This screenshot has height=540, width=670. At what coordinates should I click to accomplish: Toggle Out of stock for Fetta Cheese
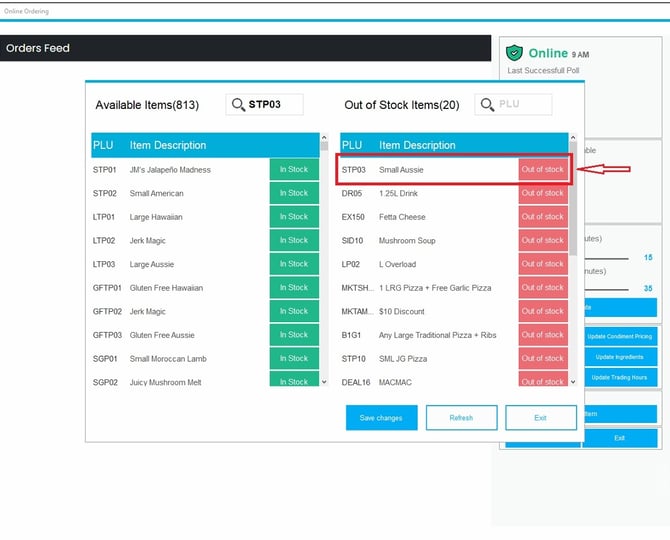[x=543, y=217]
